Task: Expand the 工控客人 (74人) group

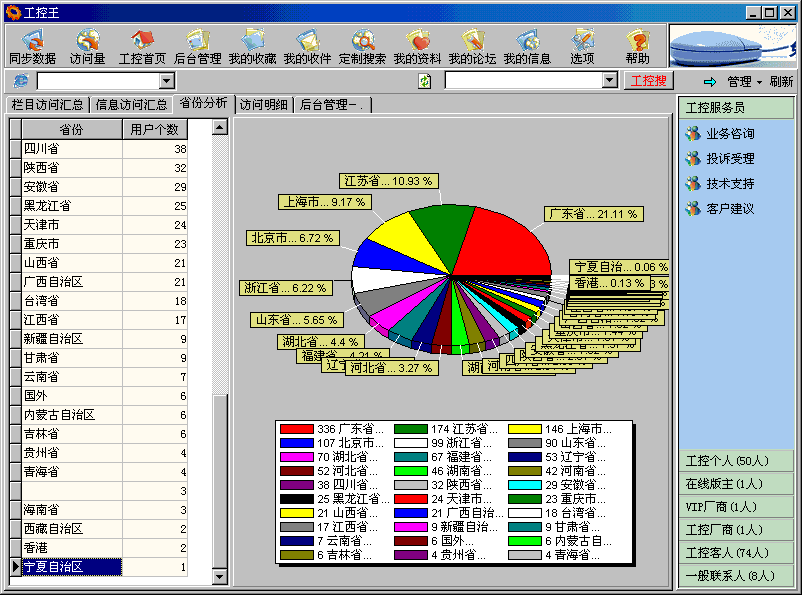Action: (x=728, y=552)
